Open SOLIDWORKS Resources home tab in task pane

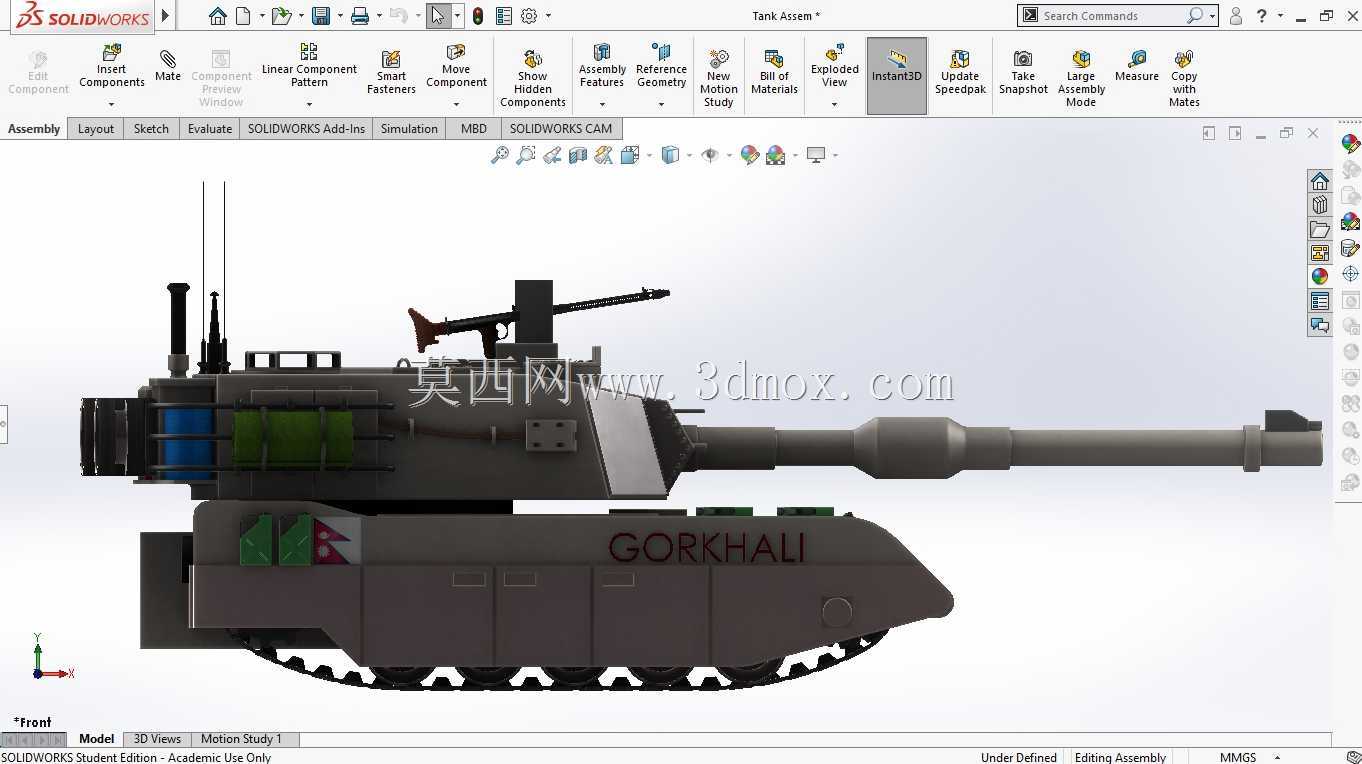click(x=1320, y=181)
